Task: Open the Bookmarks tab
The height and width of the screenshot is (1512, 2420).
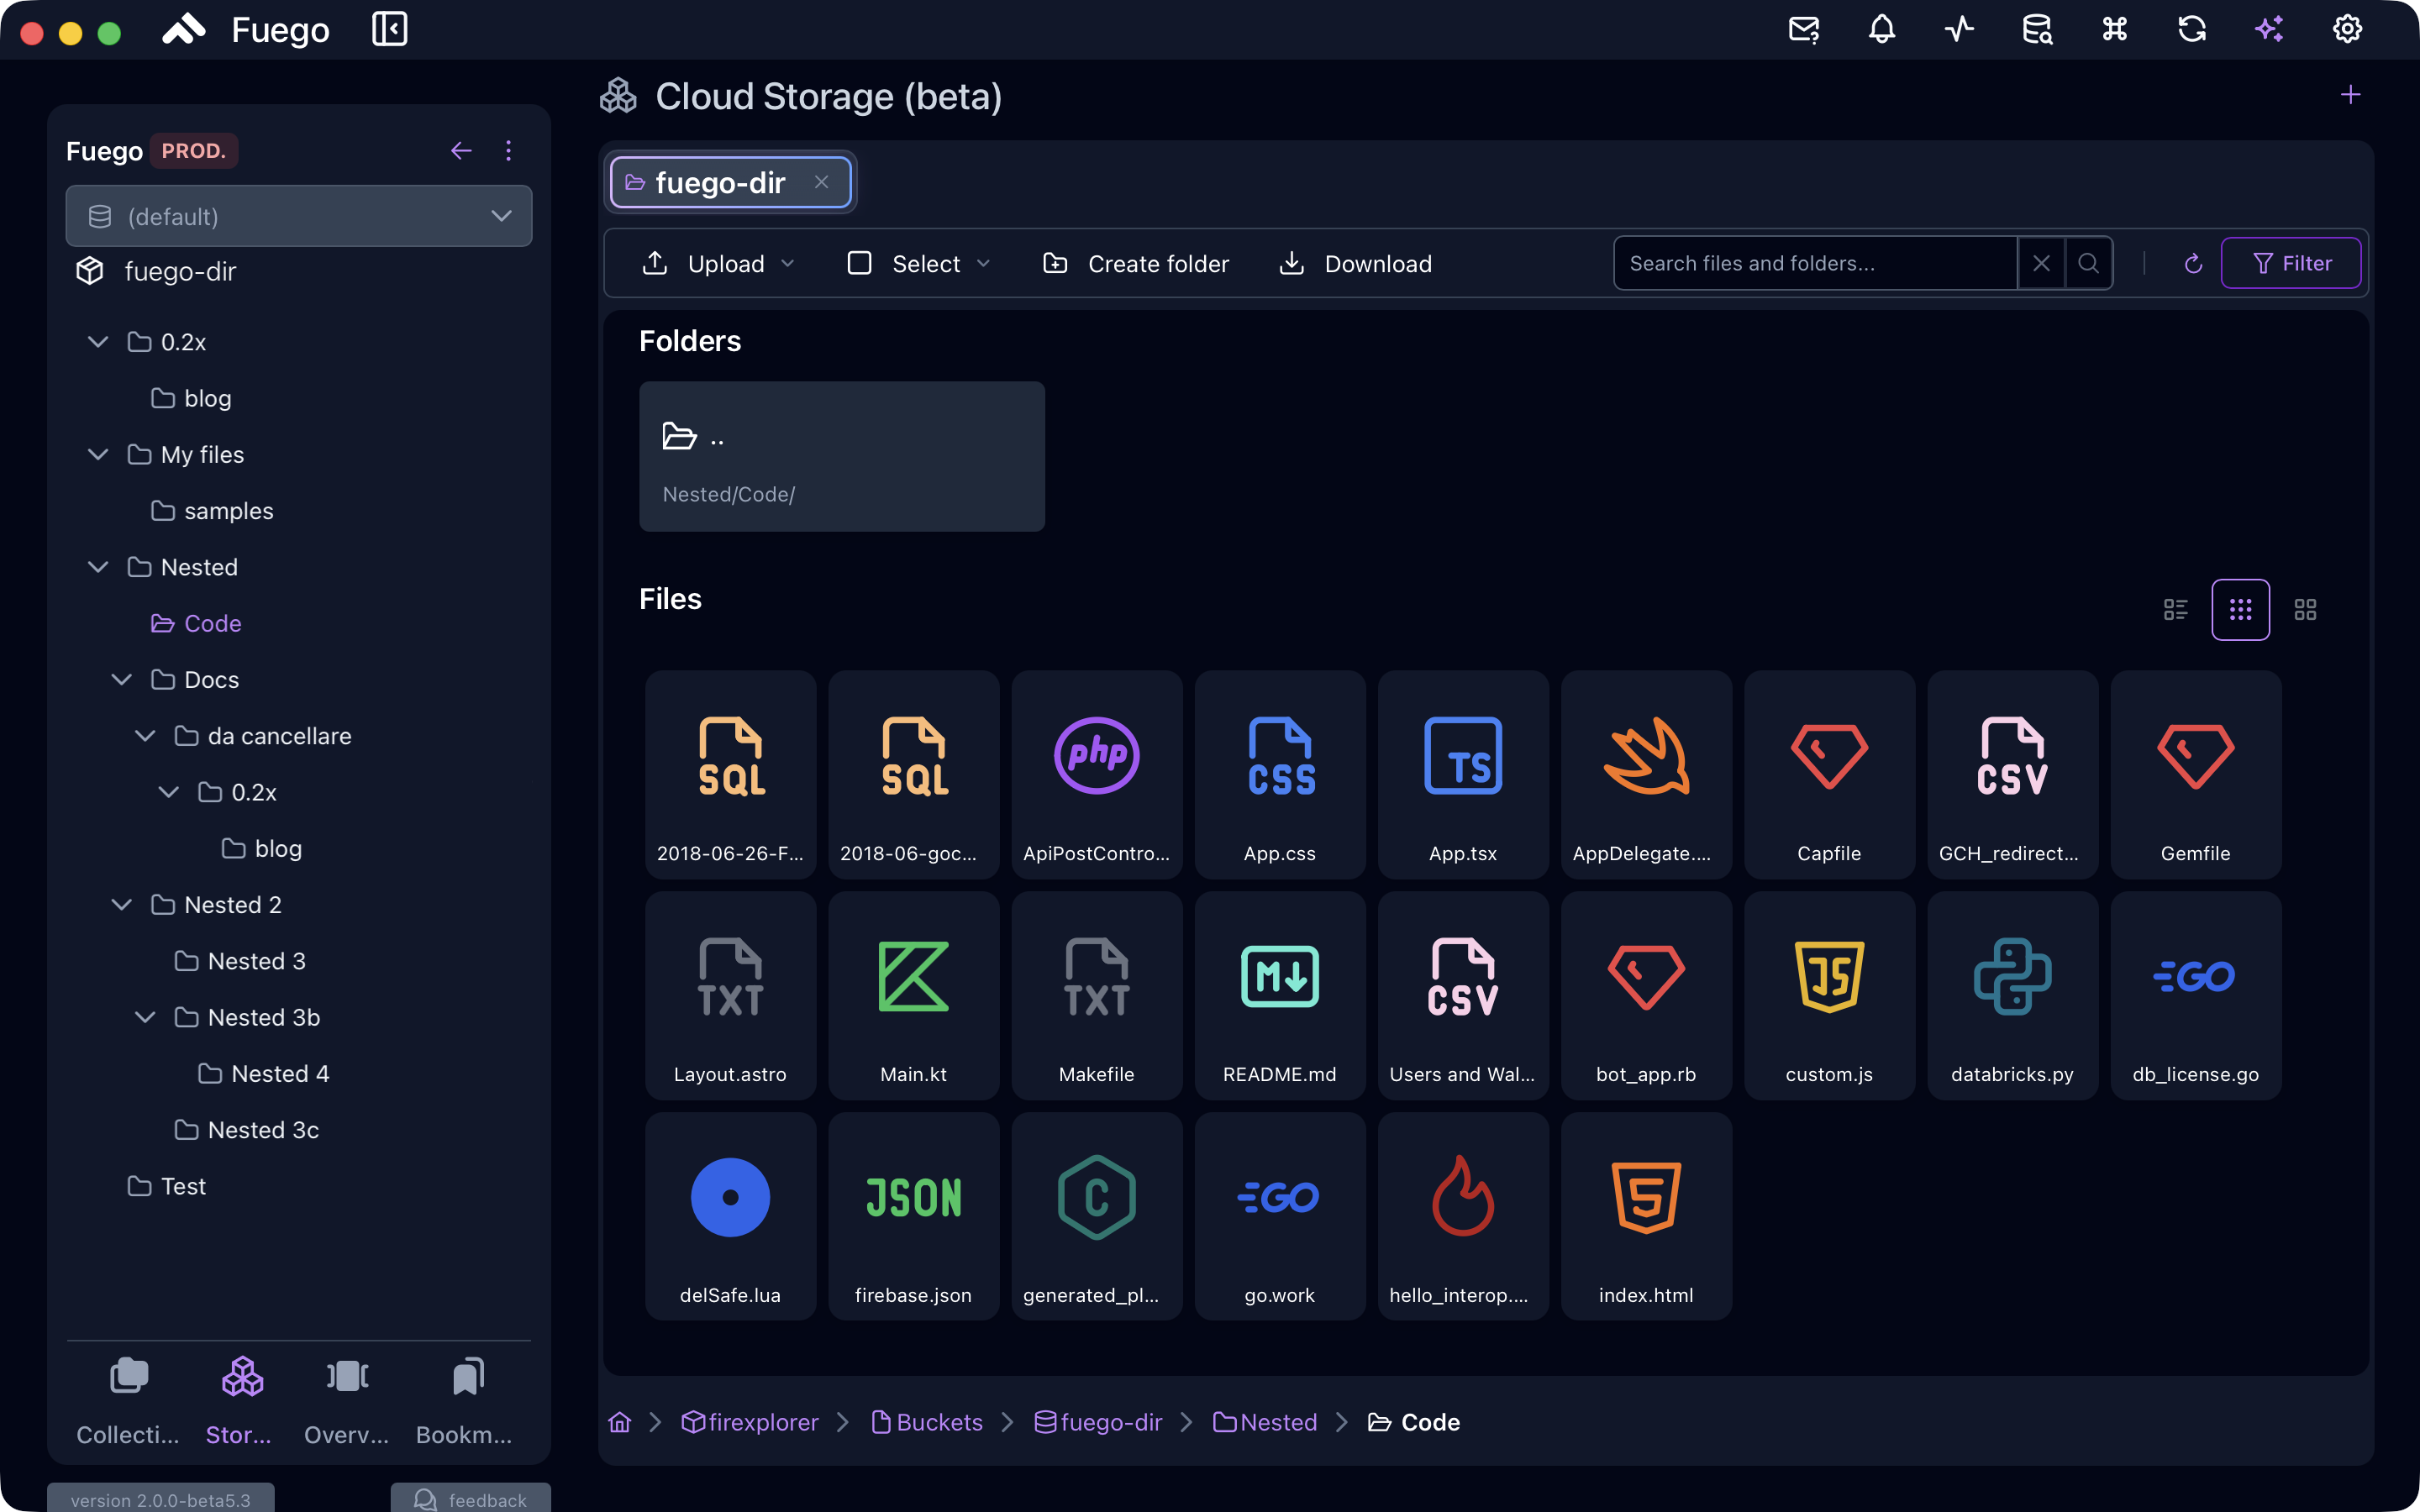Action: click(465, 1402)
